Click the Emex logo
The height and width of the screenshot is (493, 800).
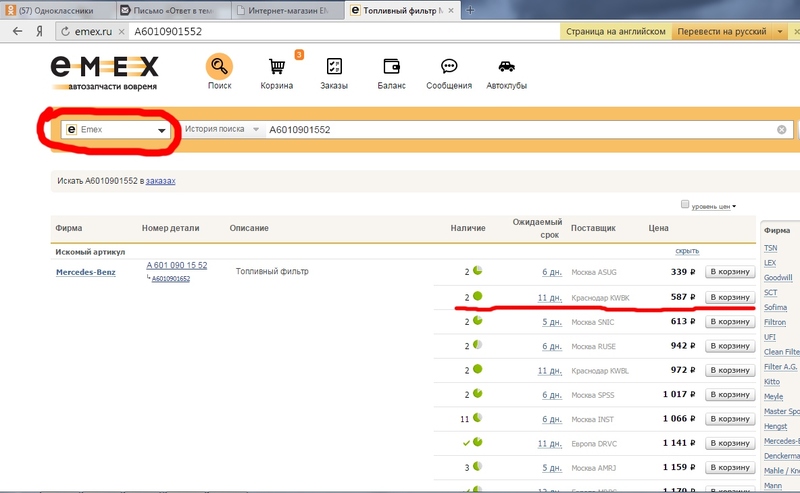(105, 71)
